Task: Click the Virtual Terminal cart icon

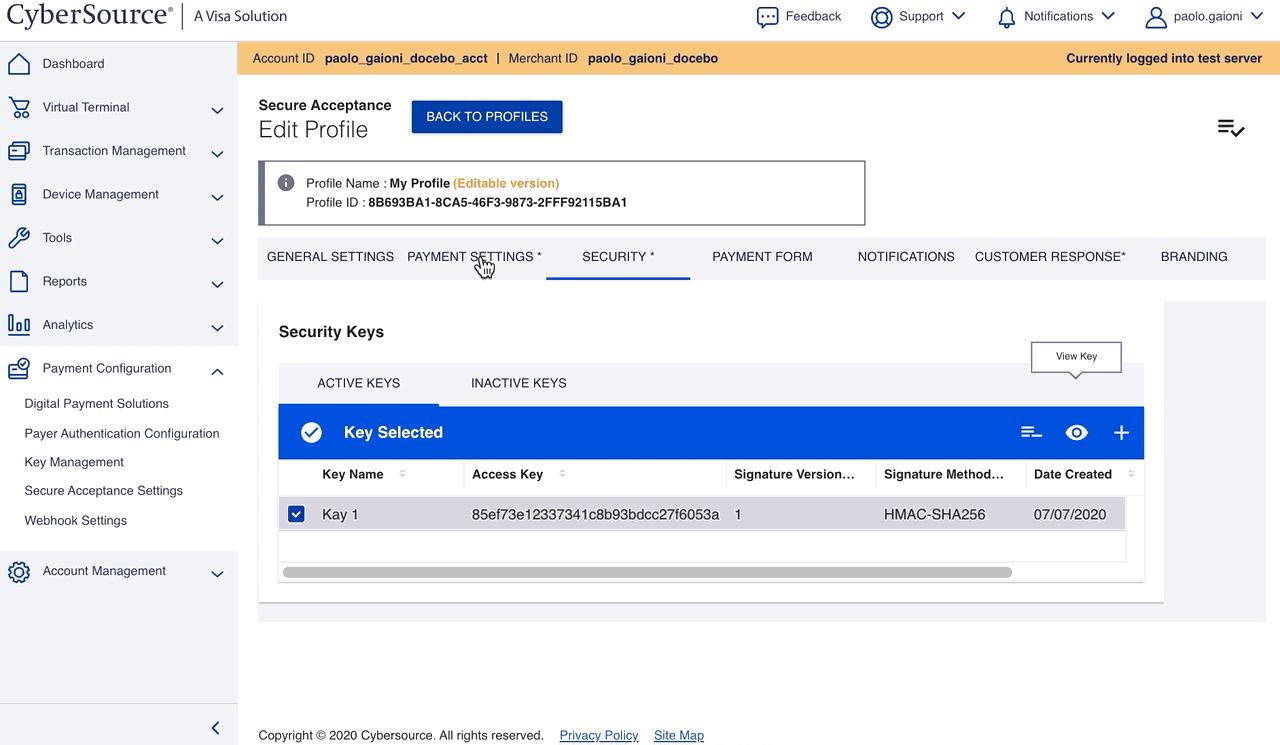Action: [x=19, y=108]
